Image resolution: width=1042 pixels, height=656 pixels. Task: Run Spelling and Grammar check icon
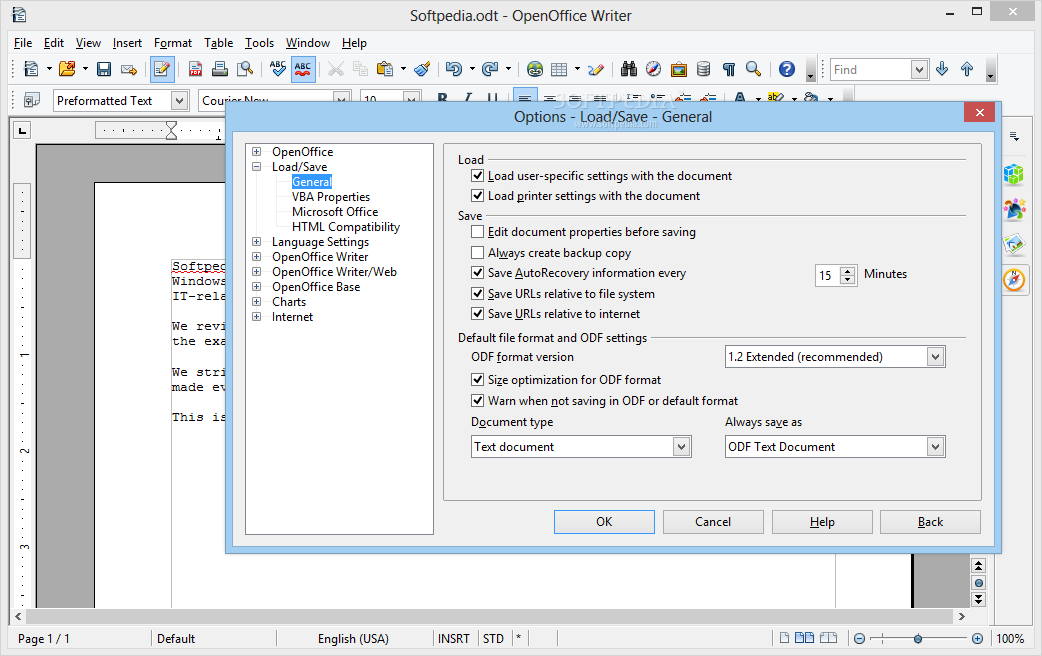pyautogui.click(x=278, y=69)
